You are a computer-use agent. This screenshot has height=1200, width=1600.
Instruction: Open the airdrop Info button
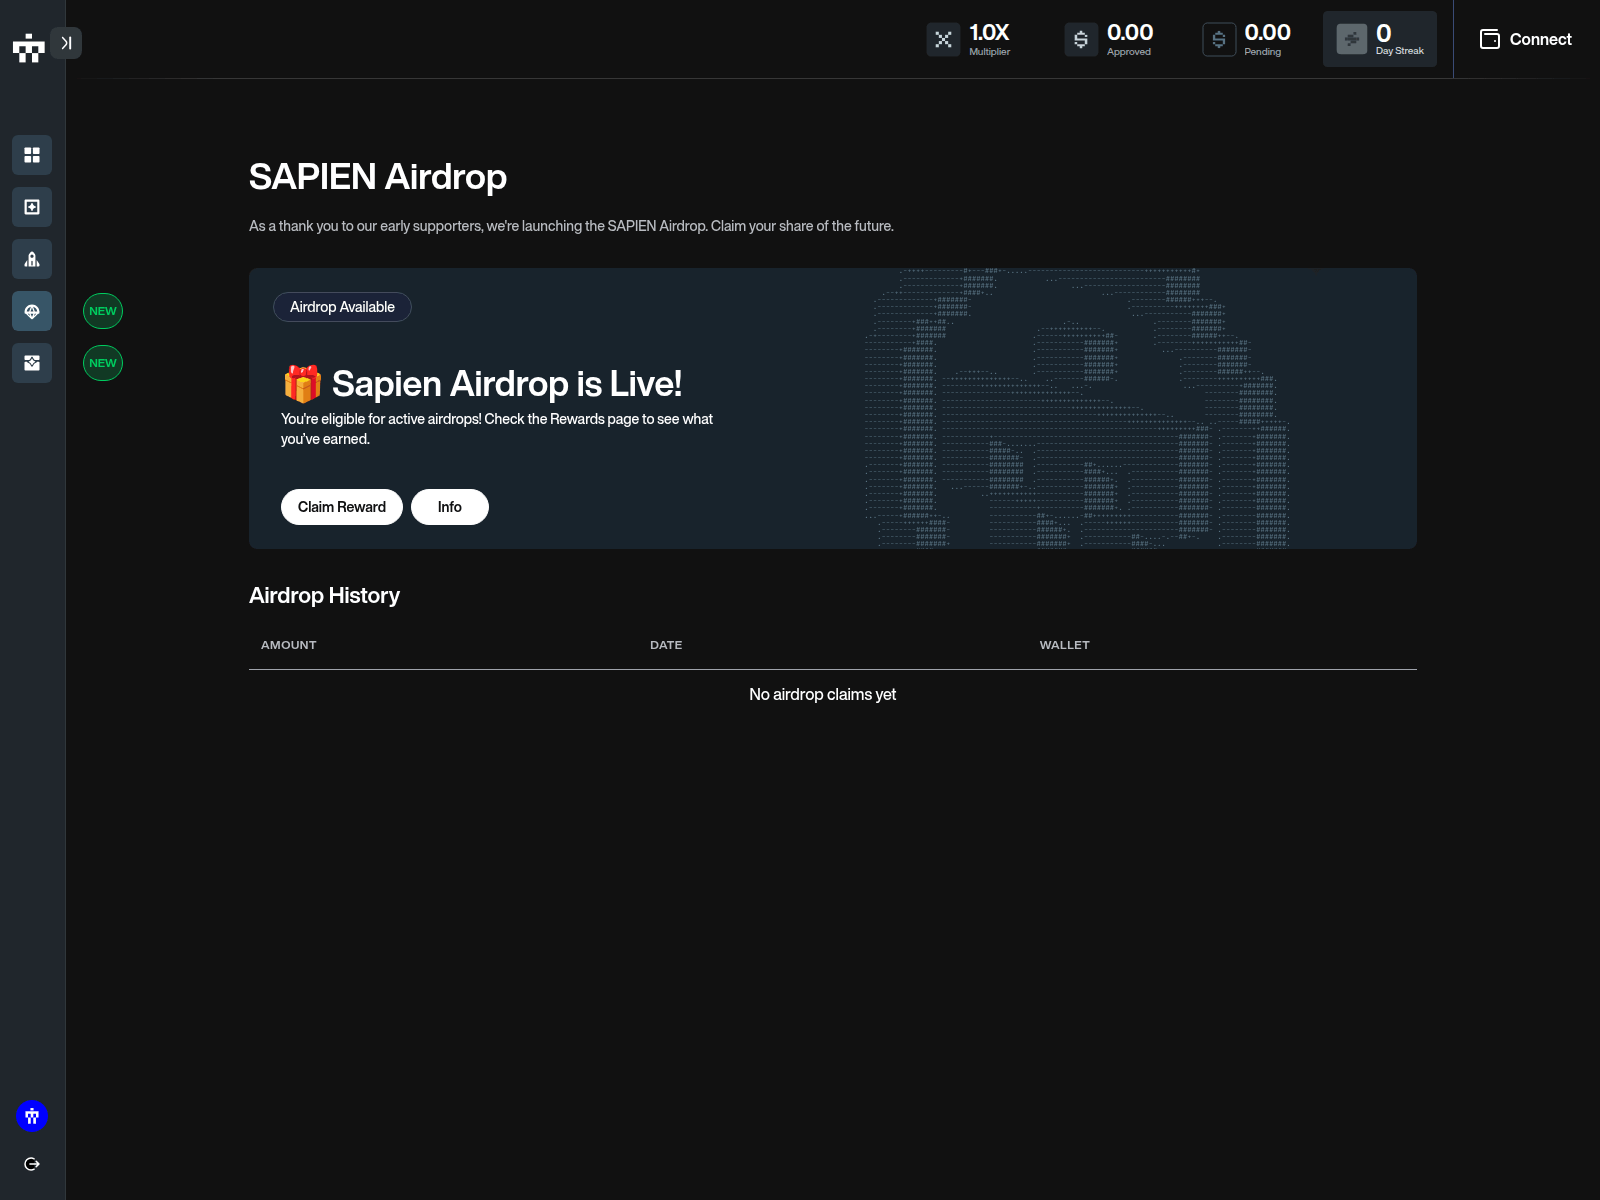tap(450, 507)
